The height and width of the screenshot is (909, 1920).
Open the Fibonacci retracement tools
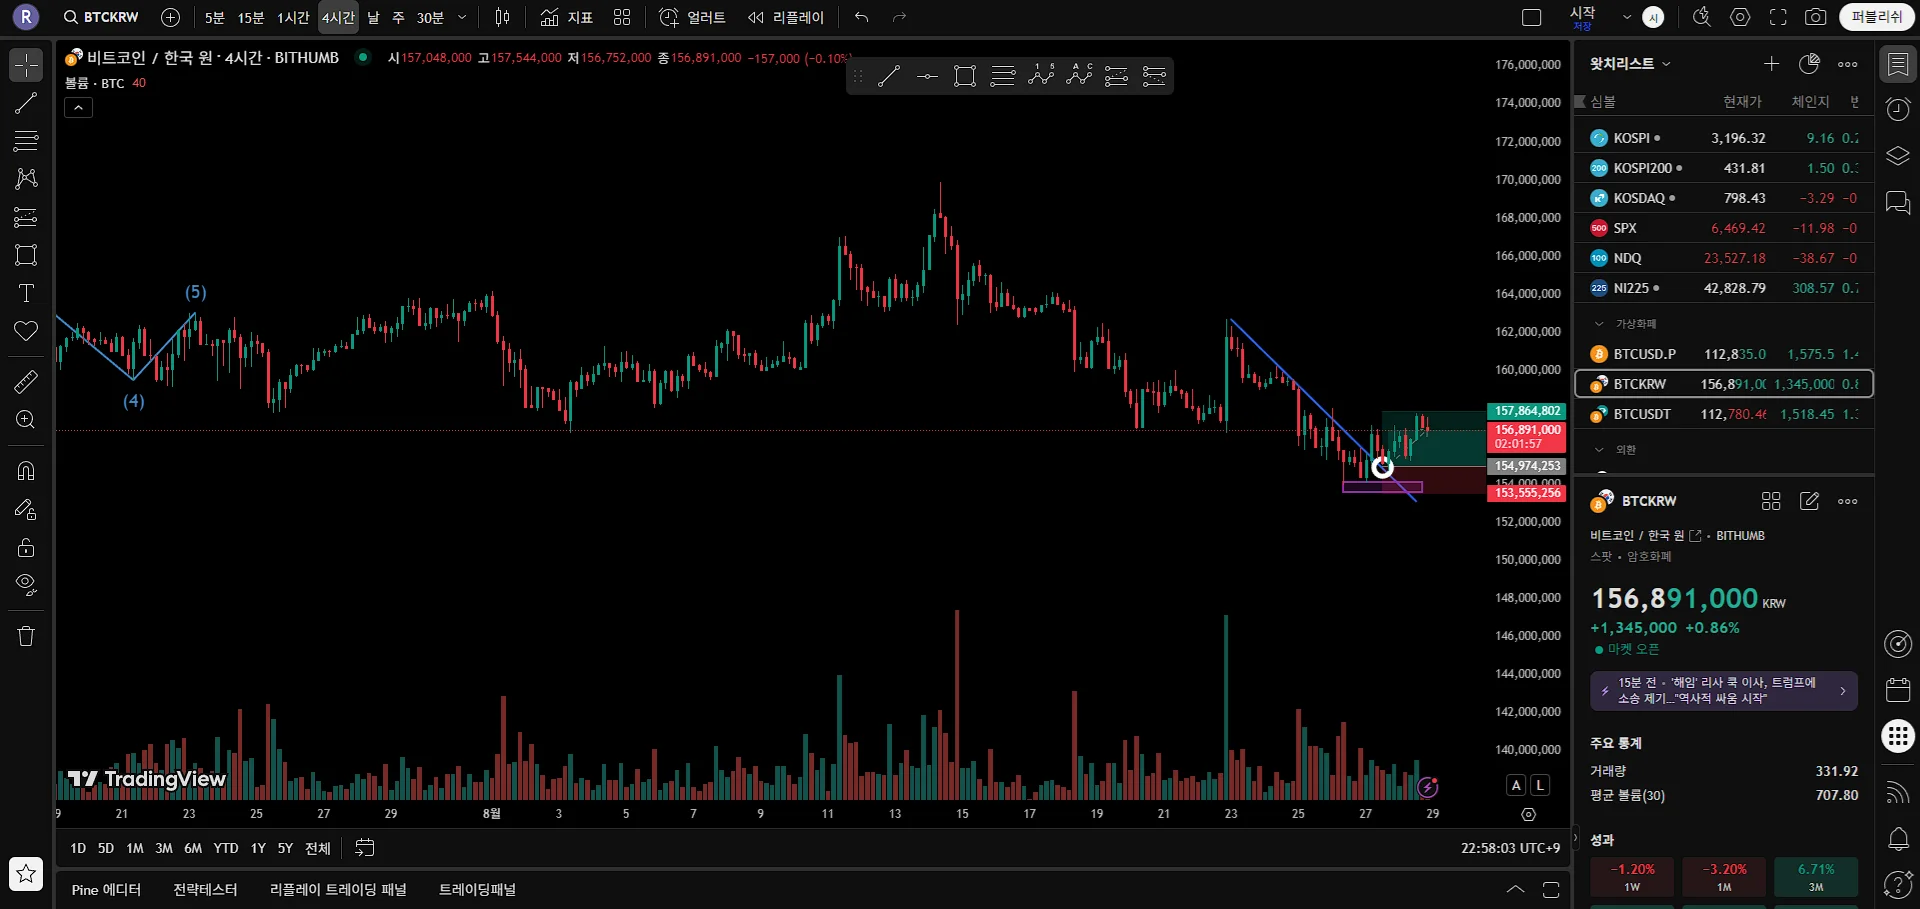[x=26, y=141]
